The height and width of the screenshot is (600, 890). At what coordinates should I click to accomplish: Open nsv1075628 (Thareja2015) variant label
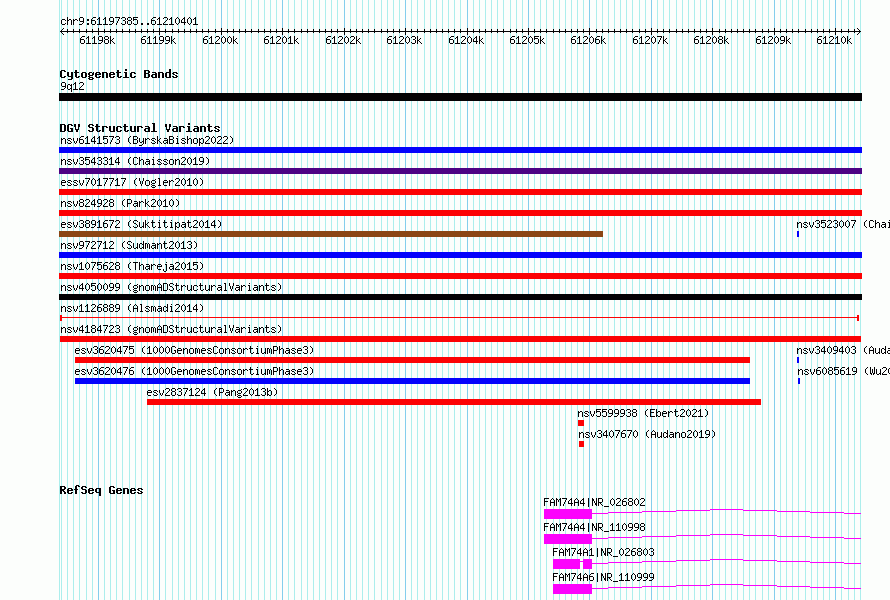(x=132, y=266)
